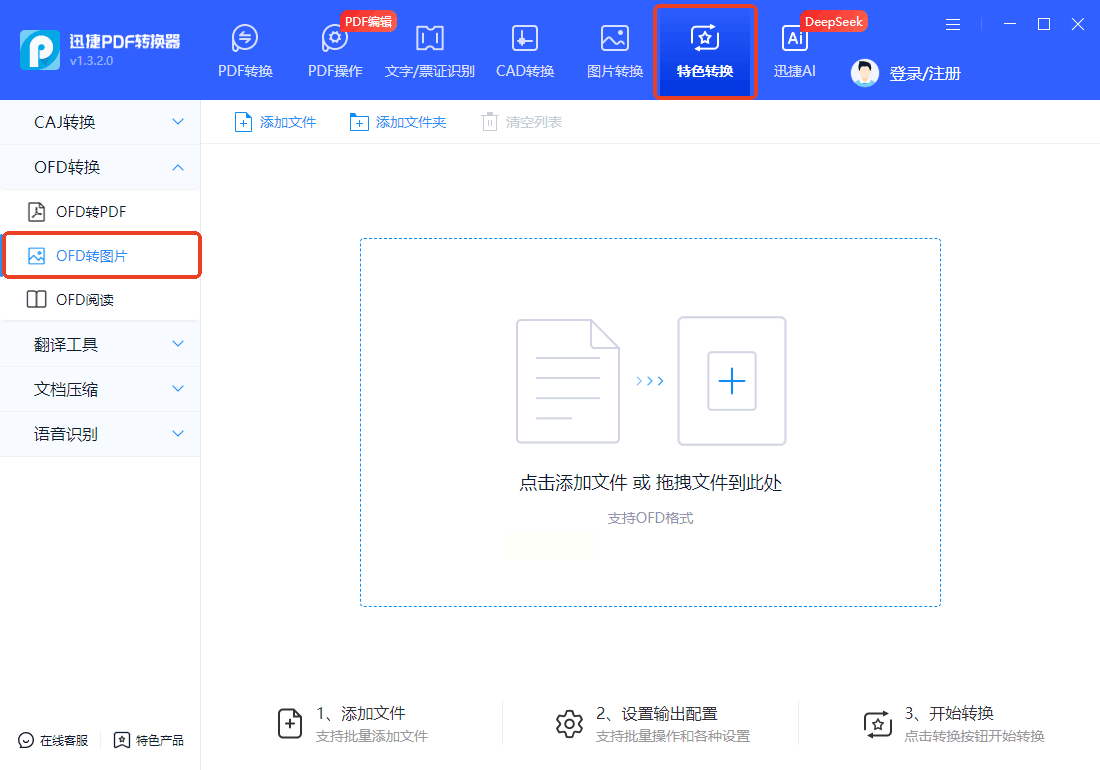Expand the 语音识别 section
This screenshot has height=770, width=1100.
point(100,433)
